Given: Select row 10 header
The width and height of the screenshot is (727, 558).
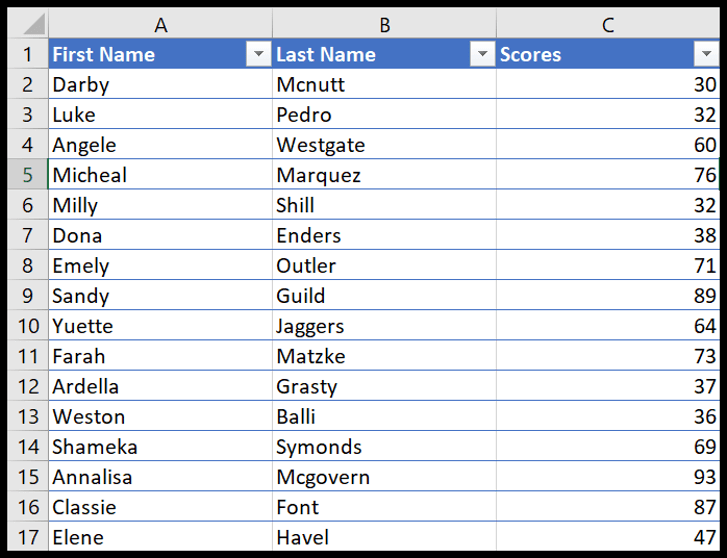Looking at the screenshot, I should coord(28,326).
